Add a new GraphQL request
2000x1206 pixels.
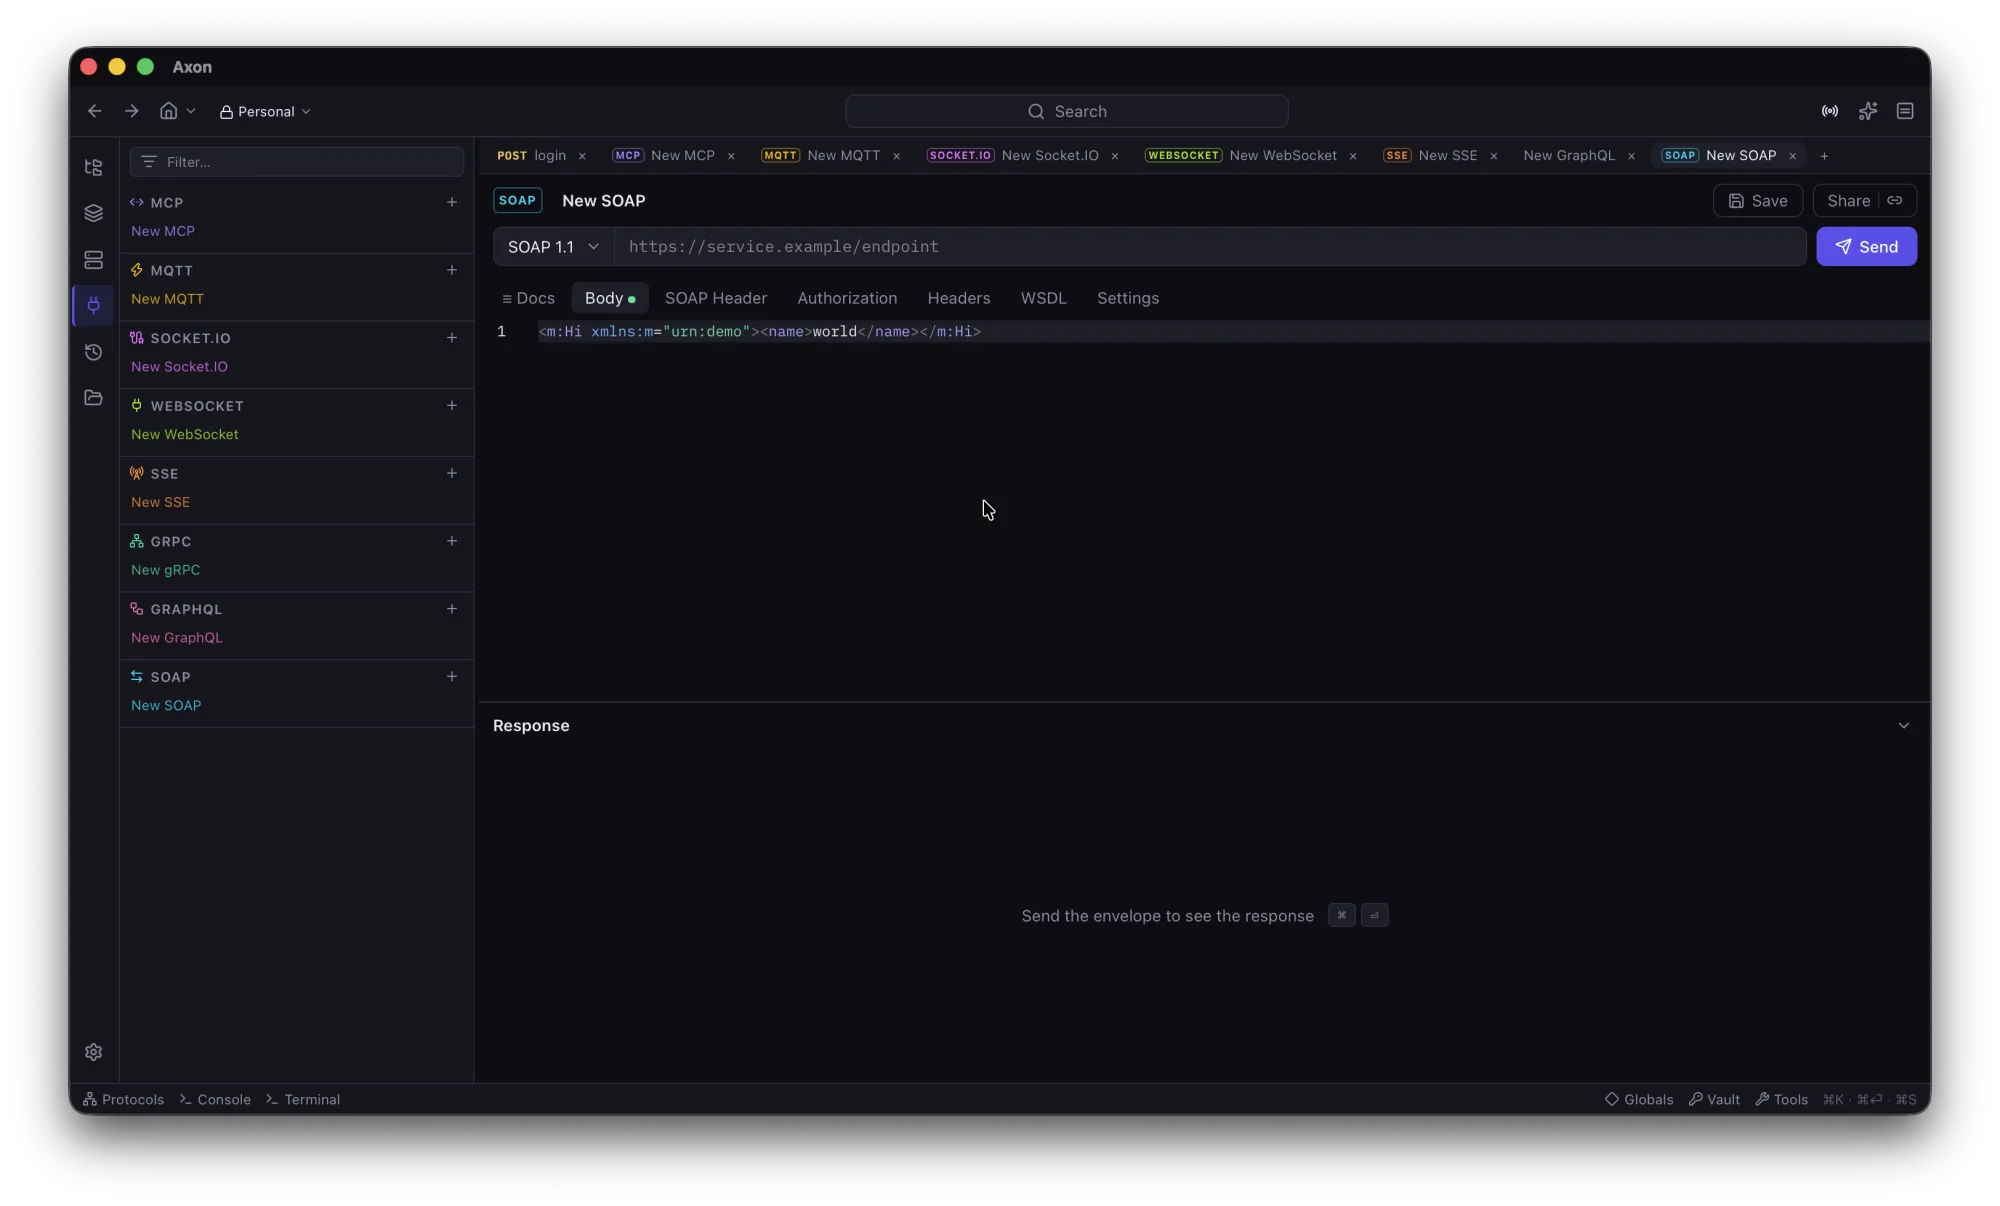[x=452, y=609]
